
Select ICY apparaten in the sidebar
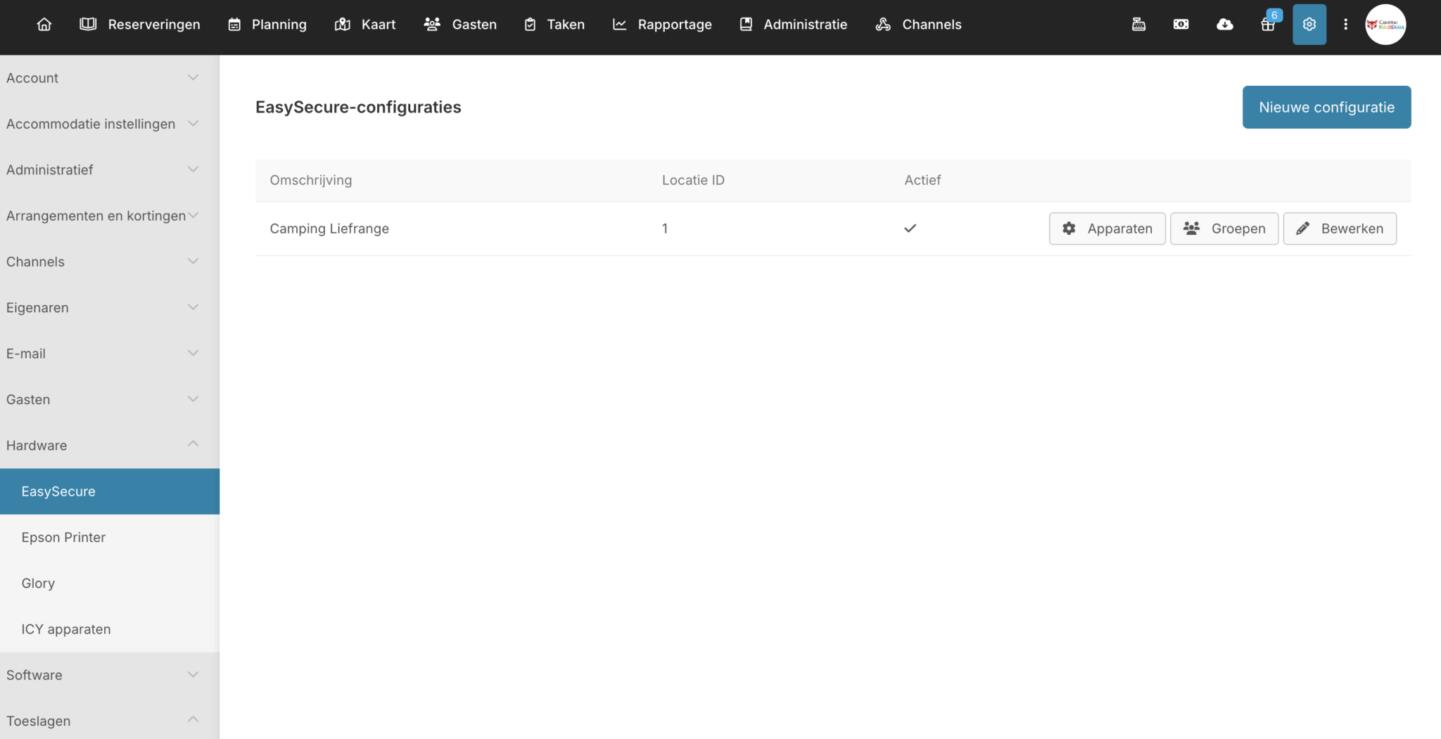point(66,629)
